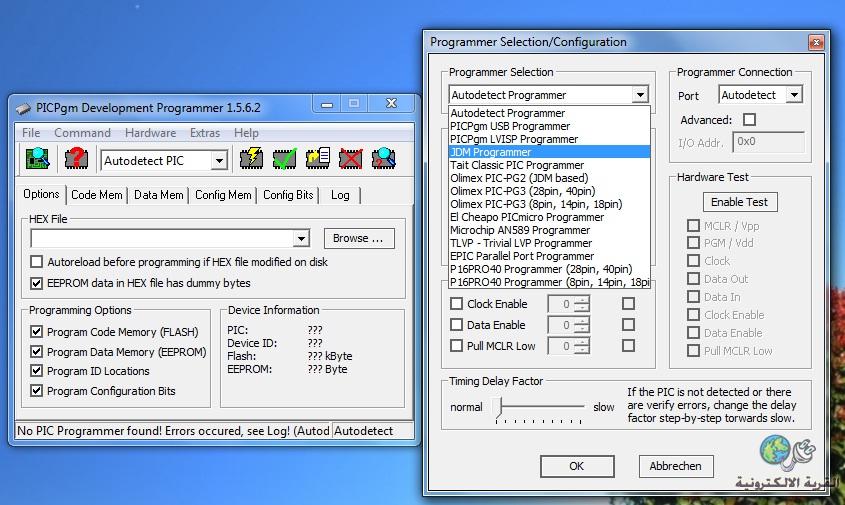
Task: Open the File menu
Action: pyautogui.click(x=31, y=133)
